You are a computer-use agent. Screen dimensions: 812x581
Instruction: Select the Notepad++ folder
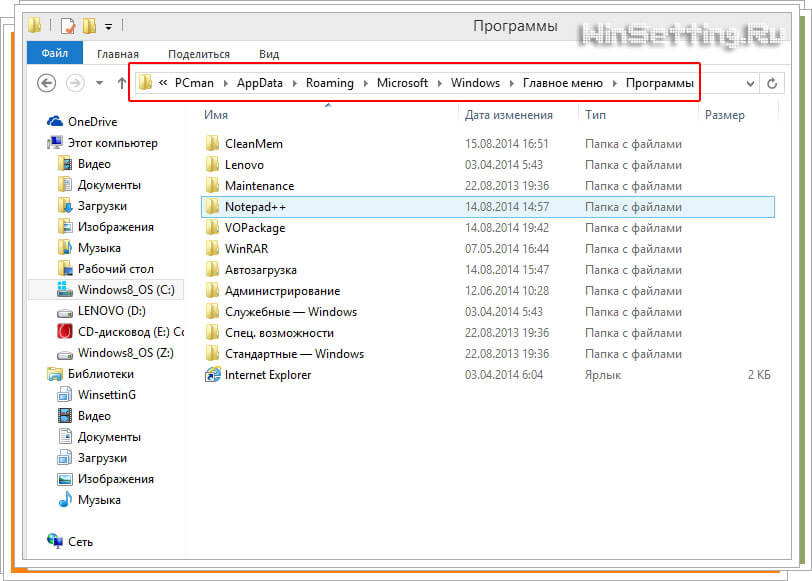256,206
